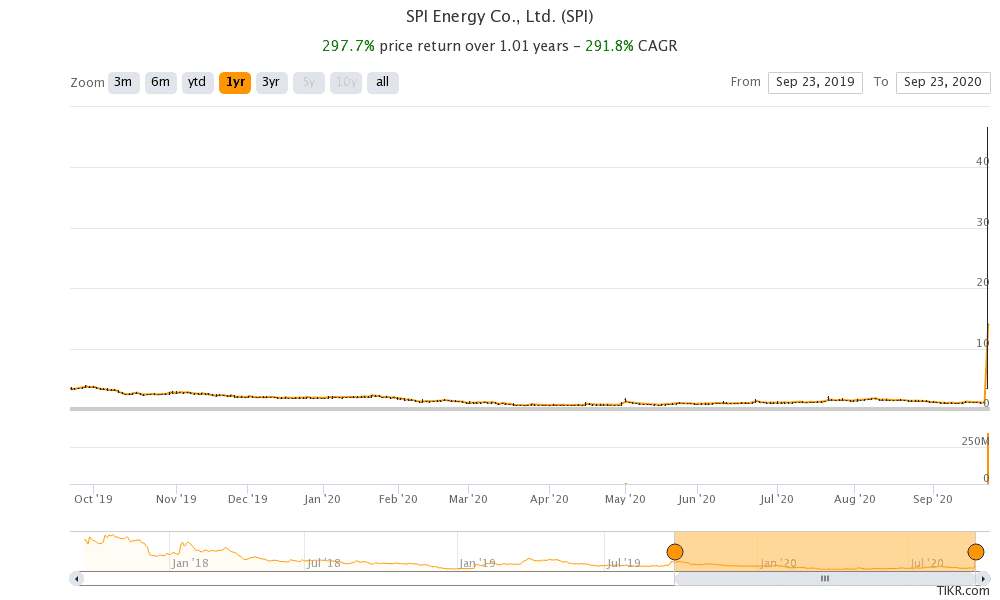Viewport: 1000px width, 600px height.
Task: Click the Oct '19 axis label
Action: pos(93,499)
